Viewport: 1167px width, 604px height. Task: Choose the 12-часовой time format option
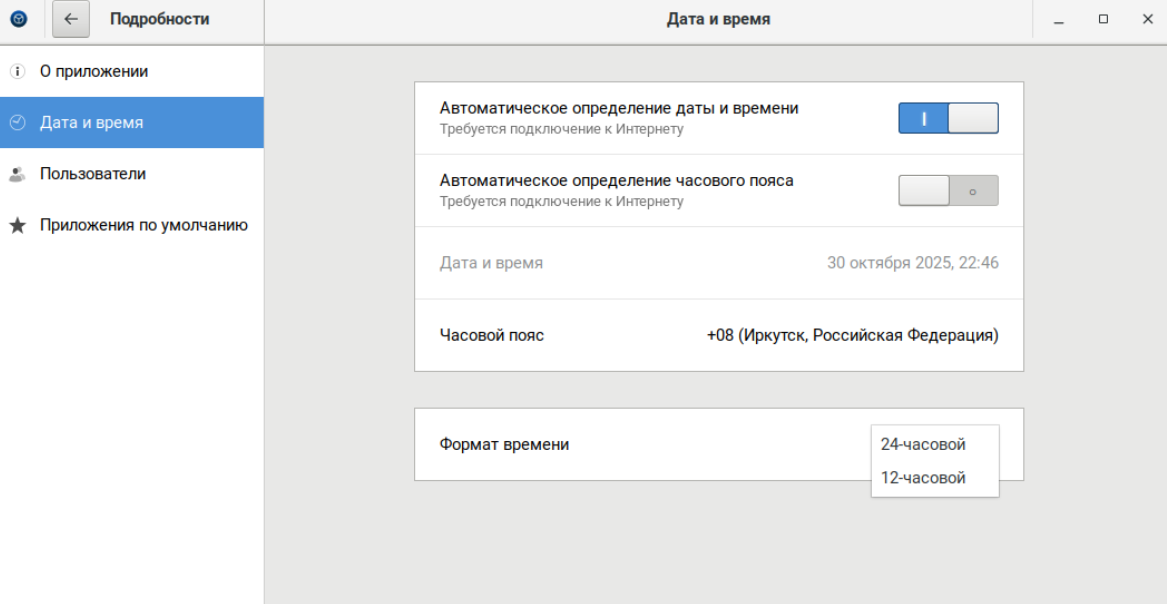click(923, 478)
